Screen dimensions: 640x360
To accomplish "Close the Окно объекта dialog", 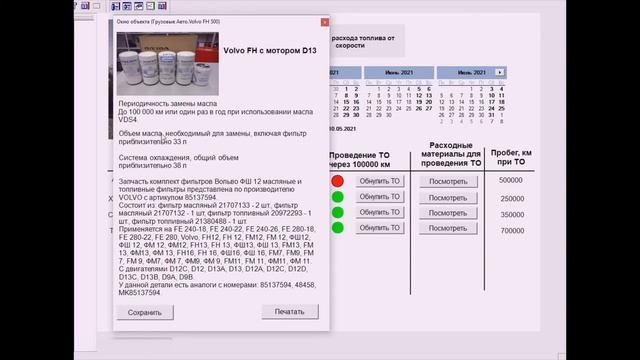I will [x=324, y=22].
